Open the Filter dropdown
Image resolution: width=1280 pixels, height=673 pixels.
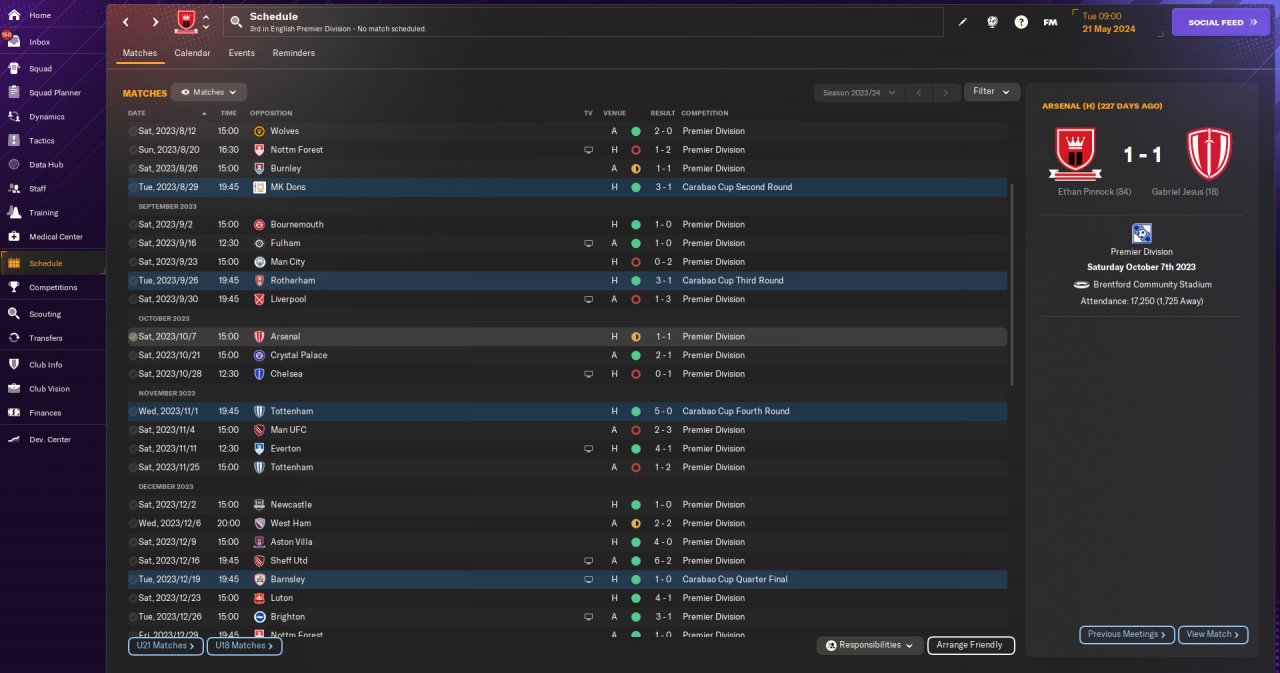click(992, 91)
